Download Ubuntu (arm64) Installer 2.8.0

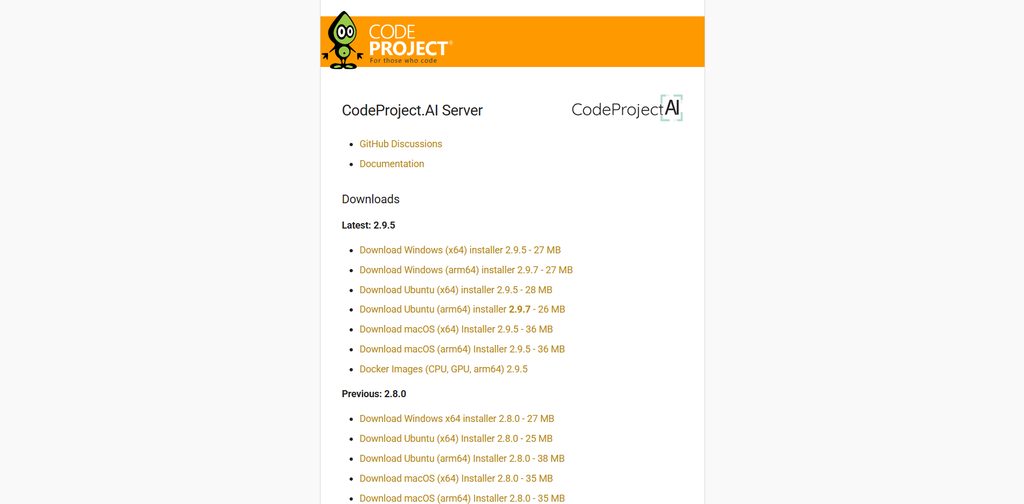pyautogui.click(x=462, y=458)
